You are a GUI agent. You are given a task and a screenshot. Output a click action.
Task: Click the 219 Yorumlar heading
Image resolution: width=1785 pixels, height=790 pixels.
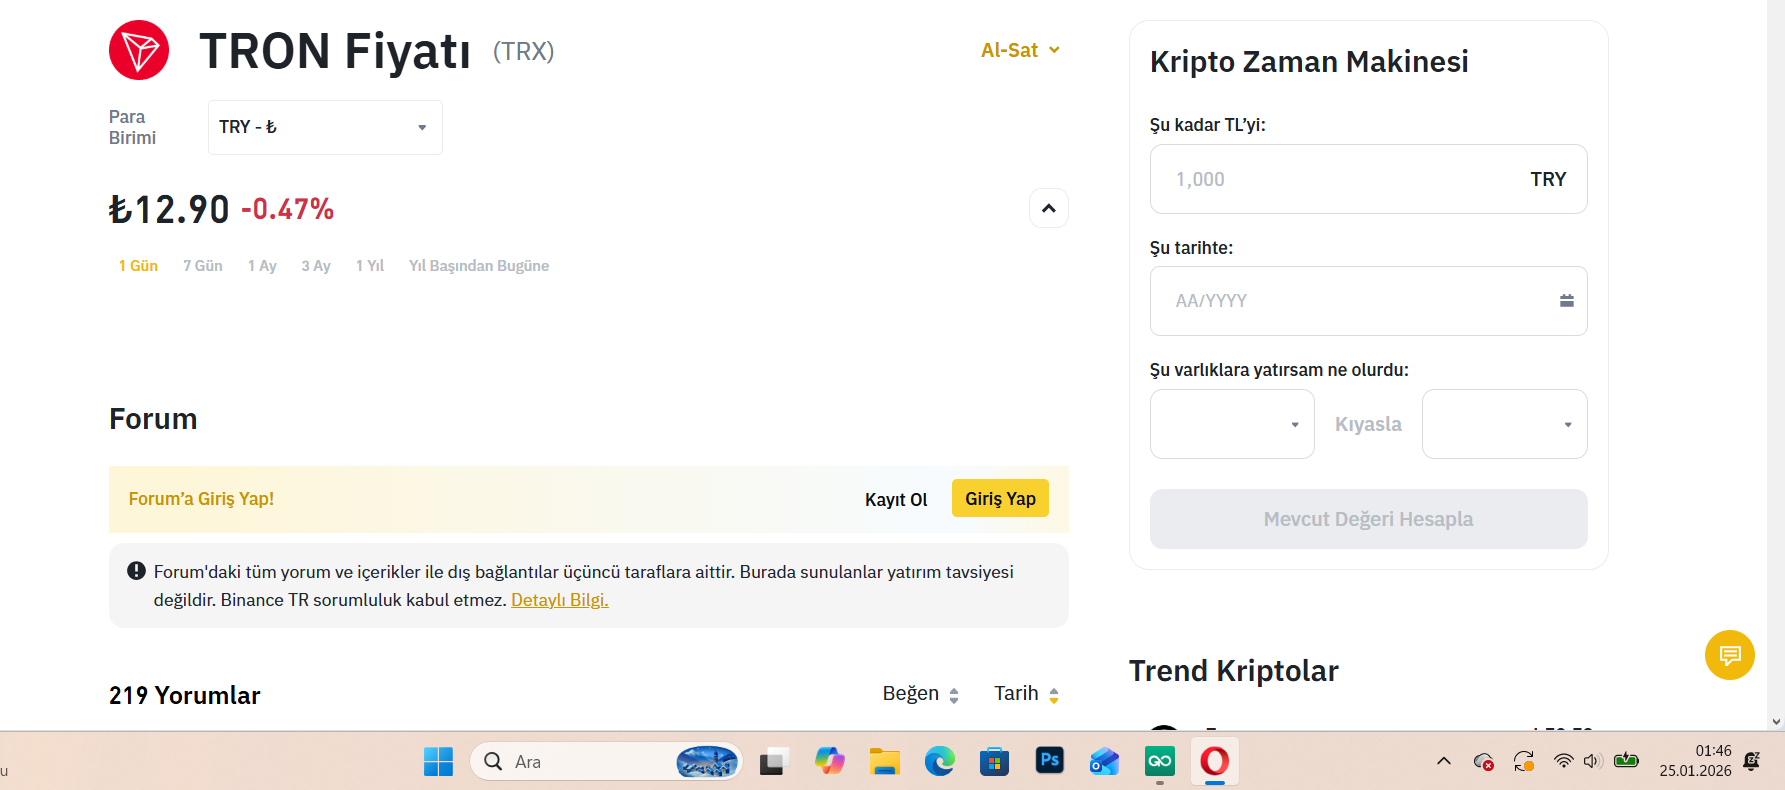pyautogui.click(x=185, y=695)
